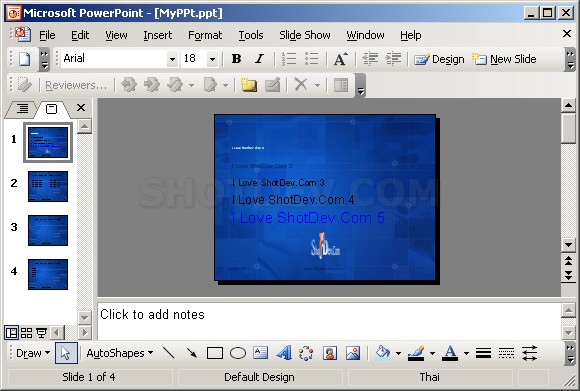Open the Slide Show menu
Screen dimensions: 580x391
tap(305, 35)
